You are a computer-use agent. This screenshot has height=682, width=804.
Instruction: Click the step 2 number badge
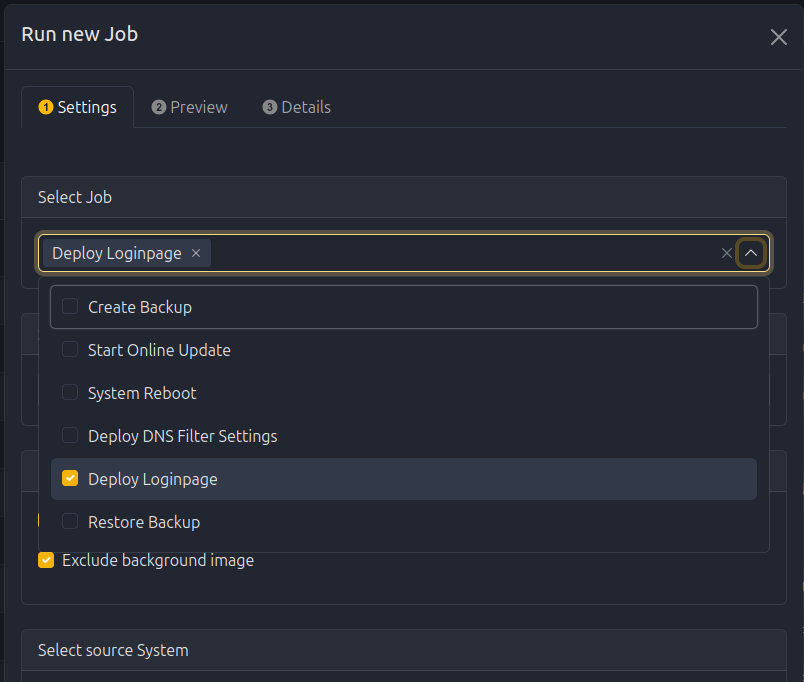159,107
